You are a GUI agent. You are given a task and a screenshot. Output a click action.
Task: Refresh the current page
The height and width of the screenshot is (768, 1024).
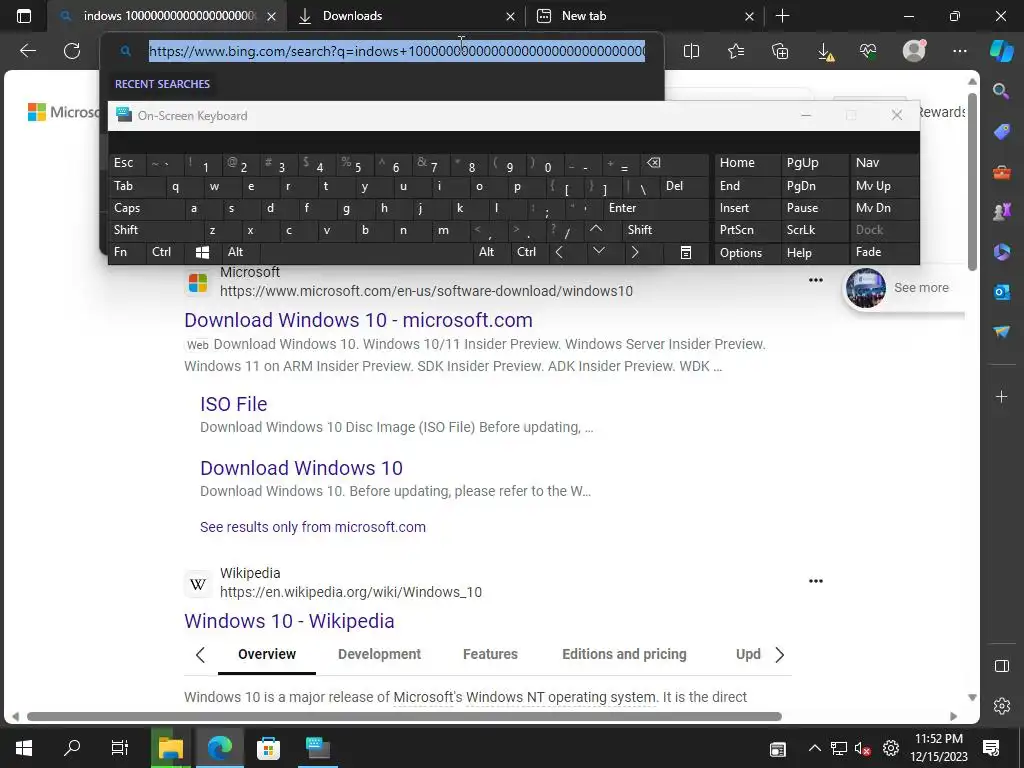pyautogui.click(x=72, y=51)
